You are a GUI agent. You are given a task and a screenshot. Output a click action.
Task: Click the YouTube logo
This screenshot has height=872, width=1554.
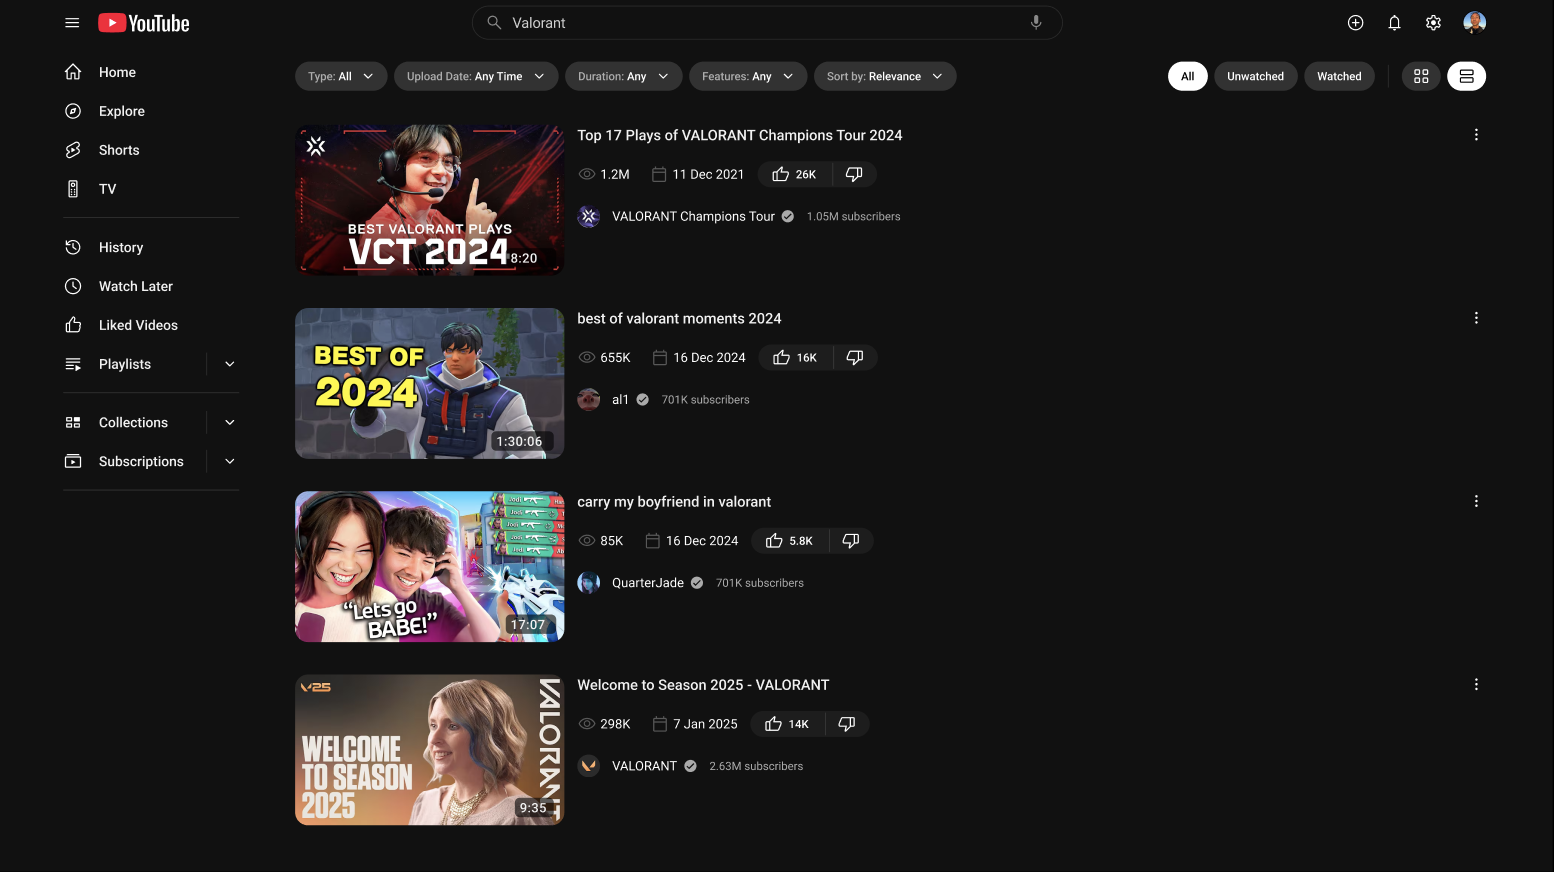[144, 23]
